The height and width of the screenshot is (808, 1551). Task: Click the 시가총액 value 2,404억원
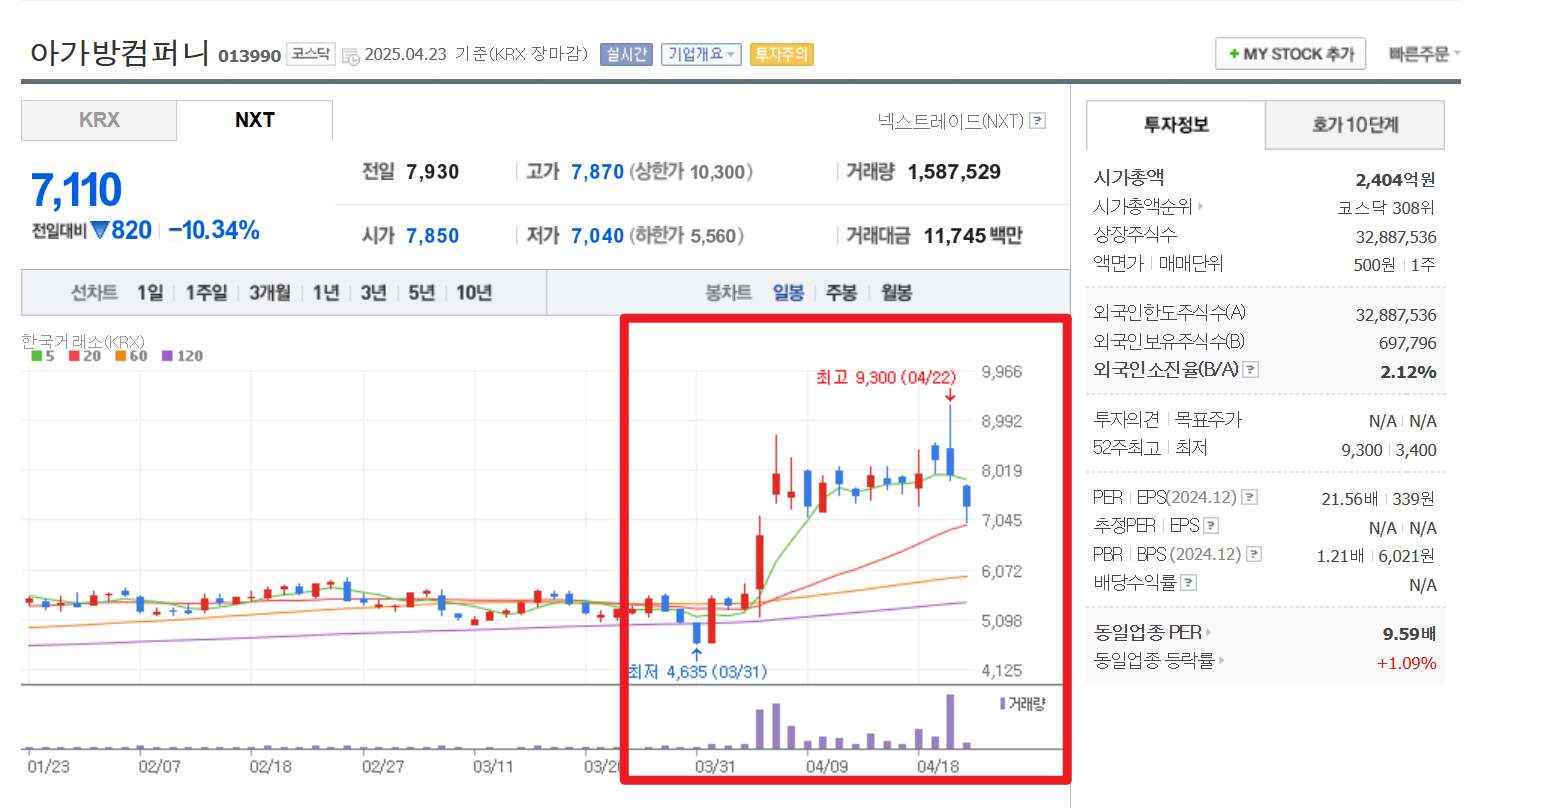[1396, 180]
